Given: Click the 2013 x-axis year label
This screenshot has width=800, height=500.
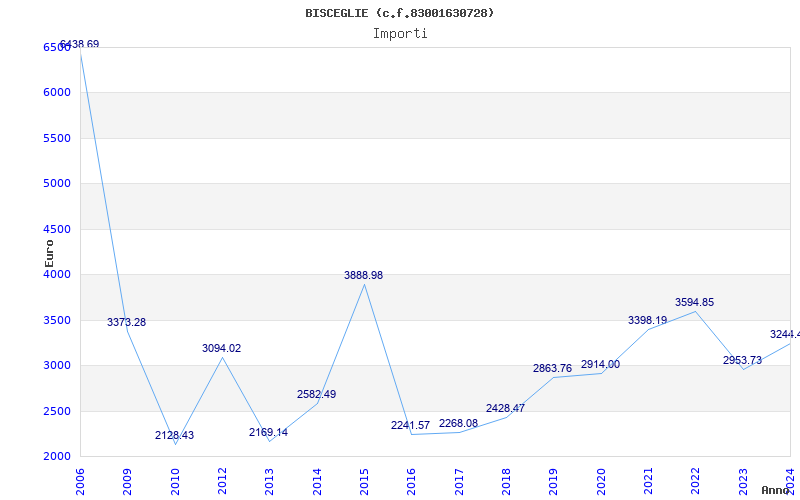Looking at the screenshot, I should click(269, 482).
